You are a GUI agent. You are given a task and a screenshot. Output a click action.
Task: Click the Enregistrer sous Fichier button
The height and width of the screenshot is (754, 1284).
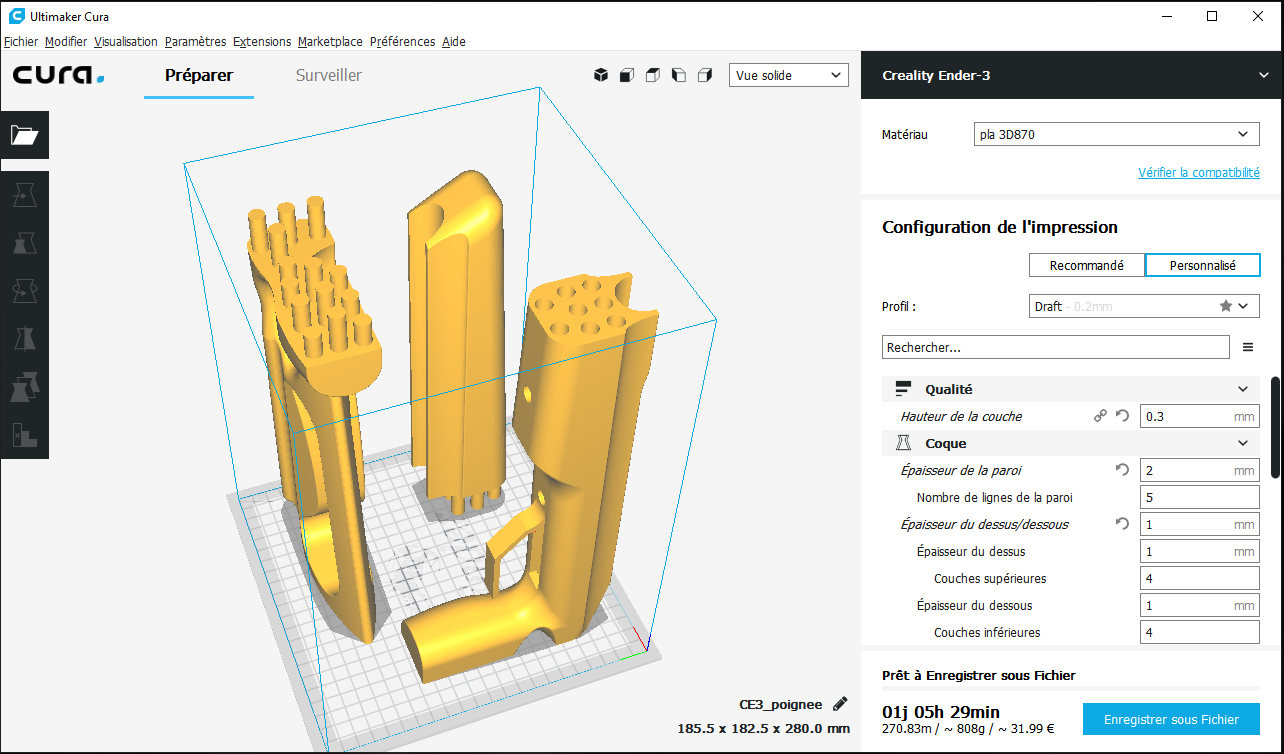pyautogui.click(x=1170, y=719)
